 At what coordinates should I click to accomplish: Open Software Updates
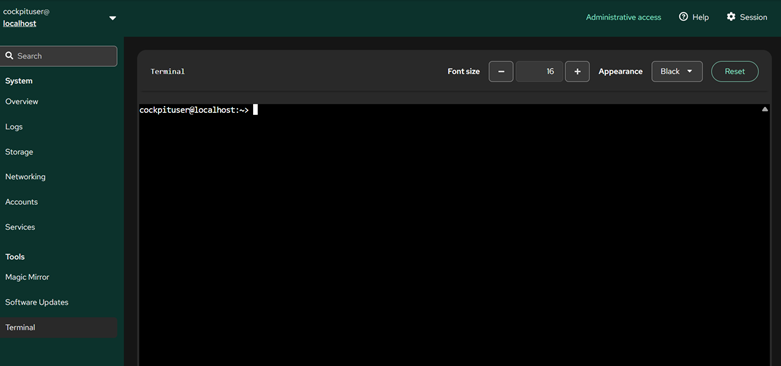pyautogui.click(x=37, y=302)
